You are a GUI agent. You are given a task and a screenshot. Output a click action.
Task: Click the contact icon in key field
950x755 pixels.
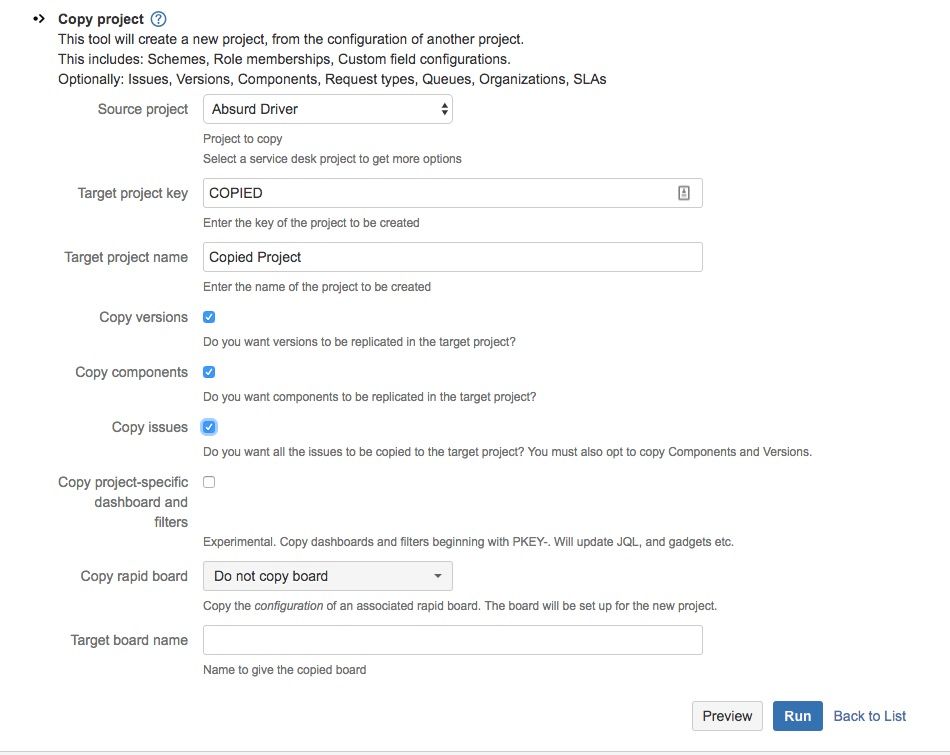pos(683,193)
